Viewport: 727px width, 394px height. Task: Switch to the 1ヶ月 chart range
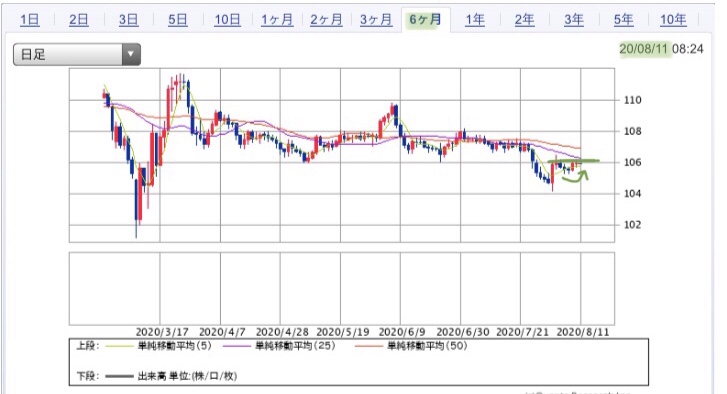277,20
